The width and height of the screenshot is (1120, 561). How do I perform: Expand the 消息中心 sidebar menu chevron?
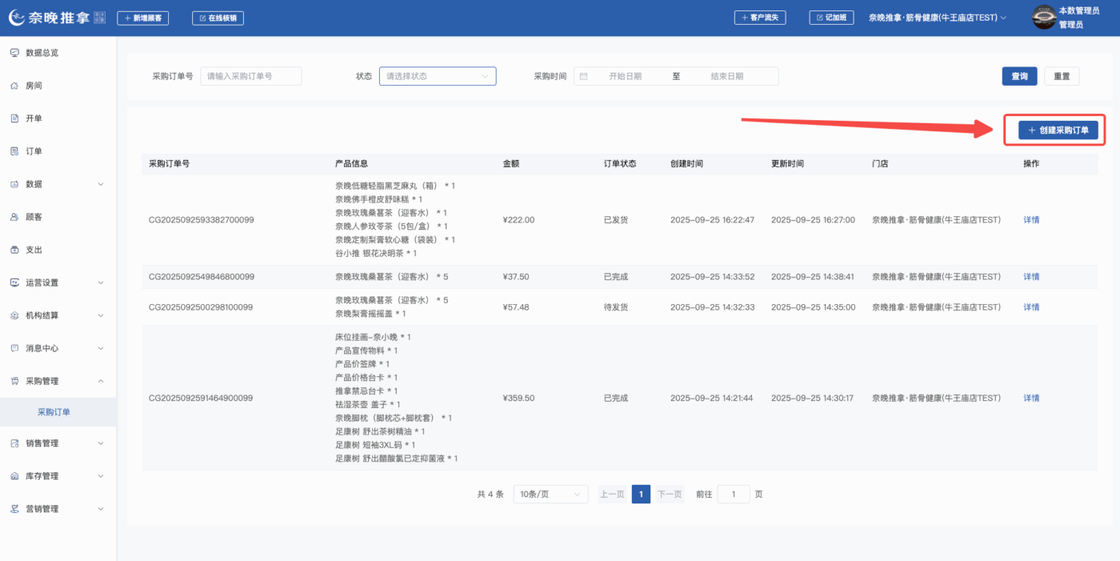(x=101, y=349)
